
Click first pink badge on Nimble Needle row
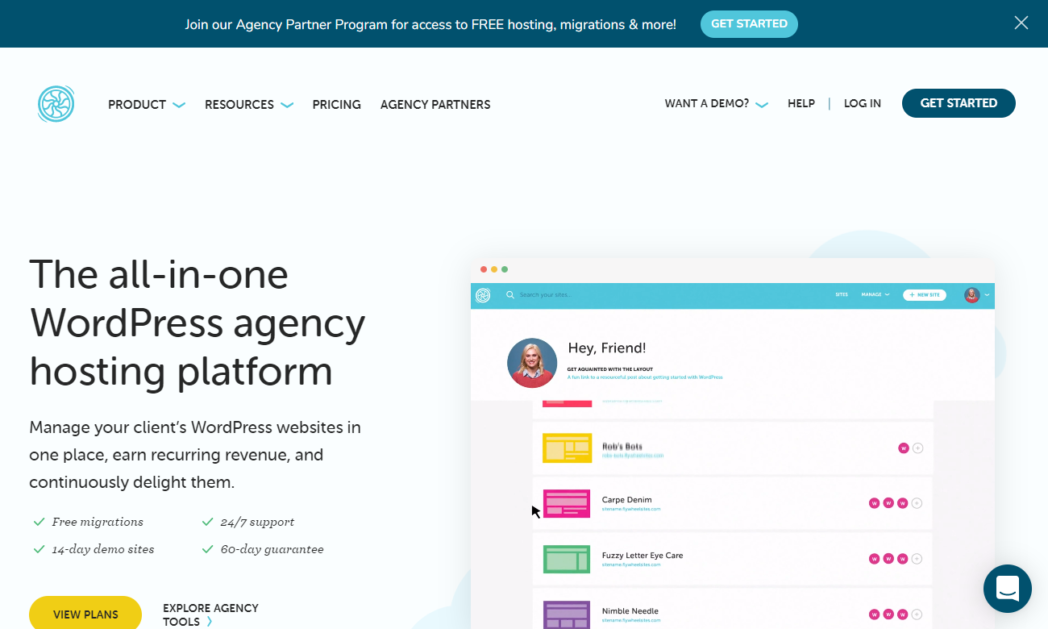874,614
